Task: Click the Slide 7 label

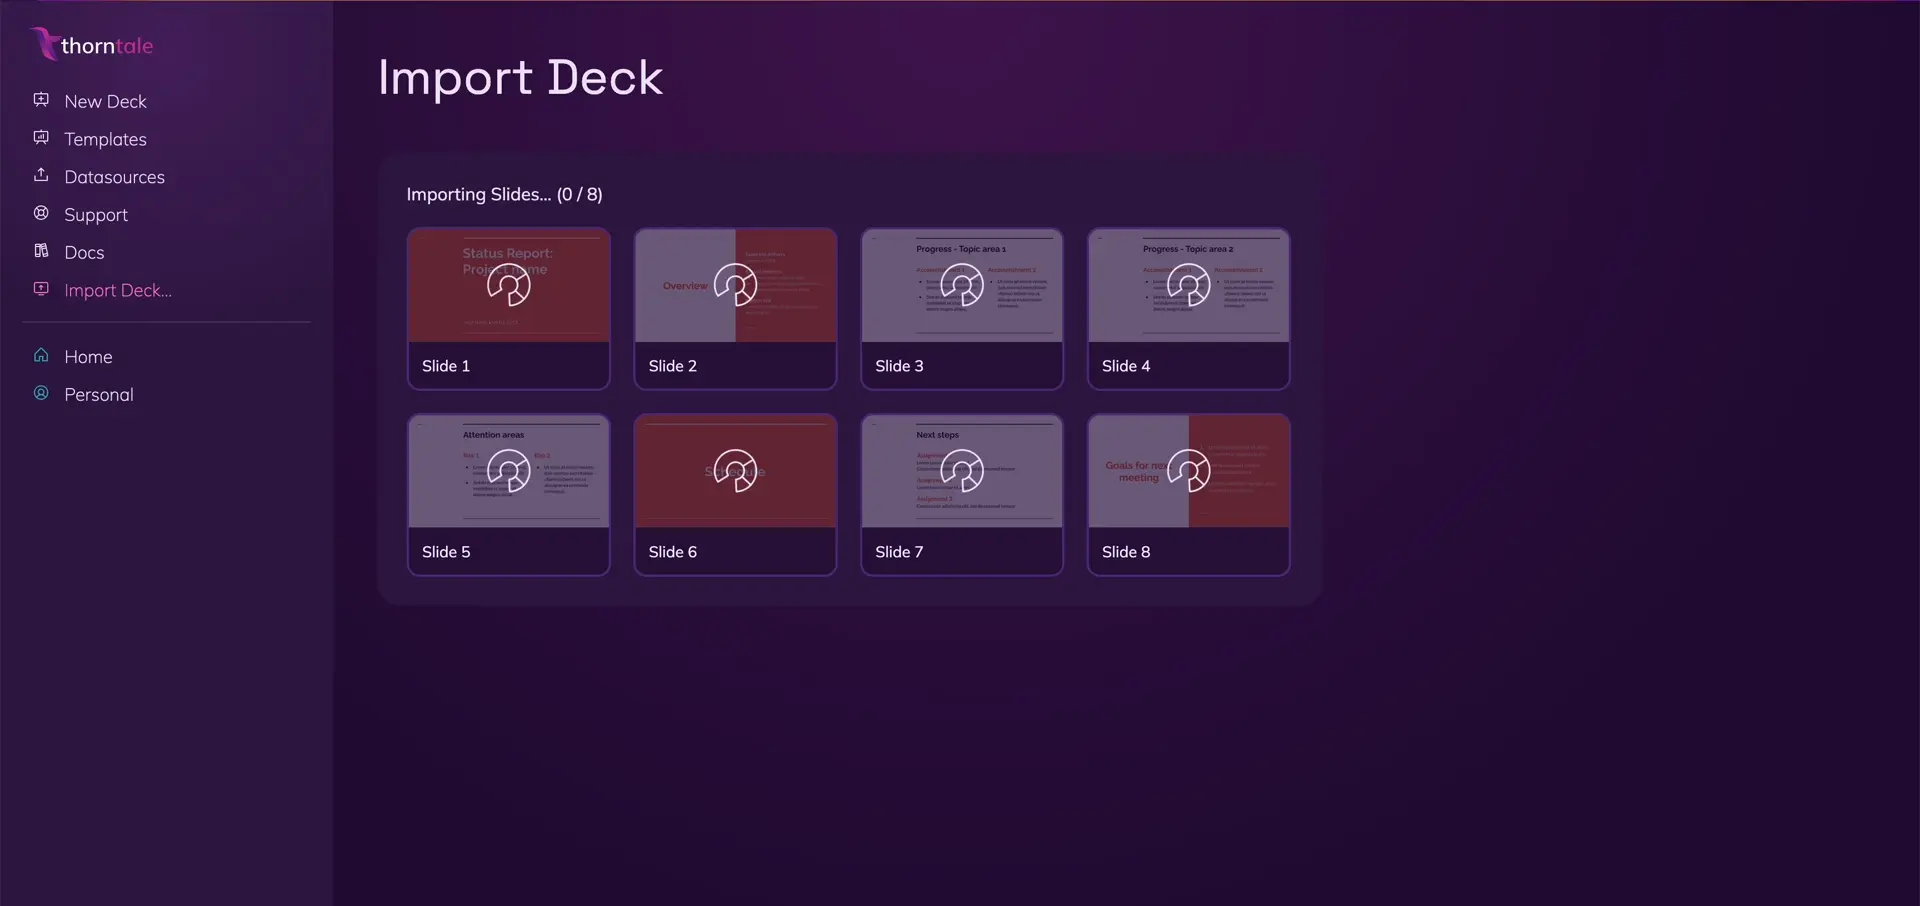Action: (x=899, y=552)
